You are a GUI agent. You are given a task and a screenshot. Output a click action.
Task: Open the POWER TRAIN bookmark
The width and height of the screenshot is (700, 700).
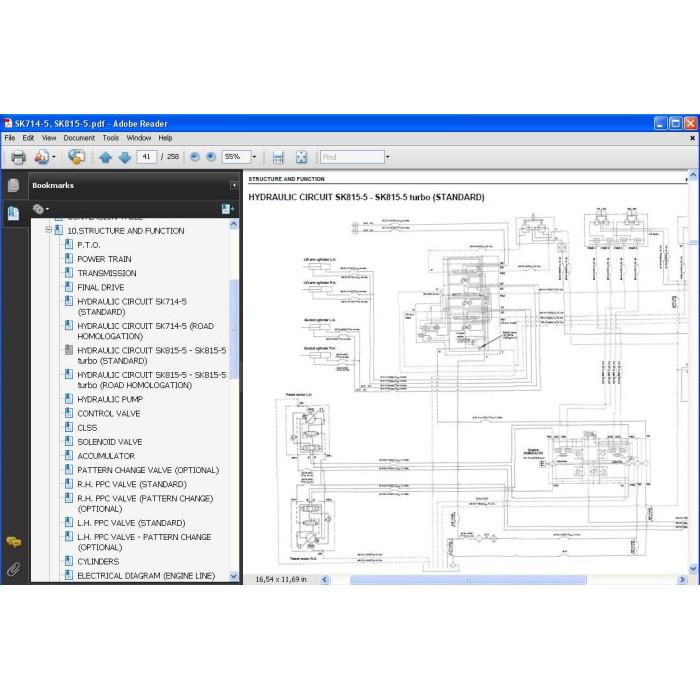tap(104, 259)
